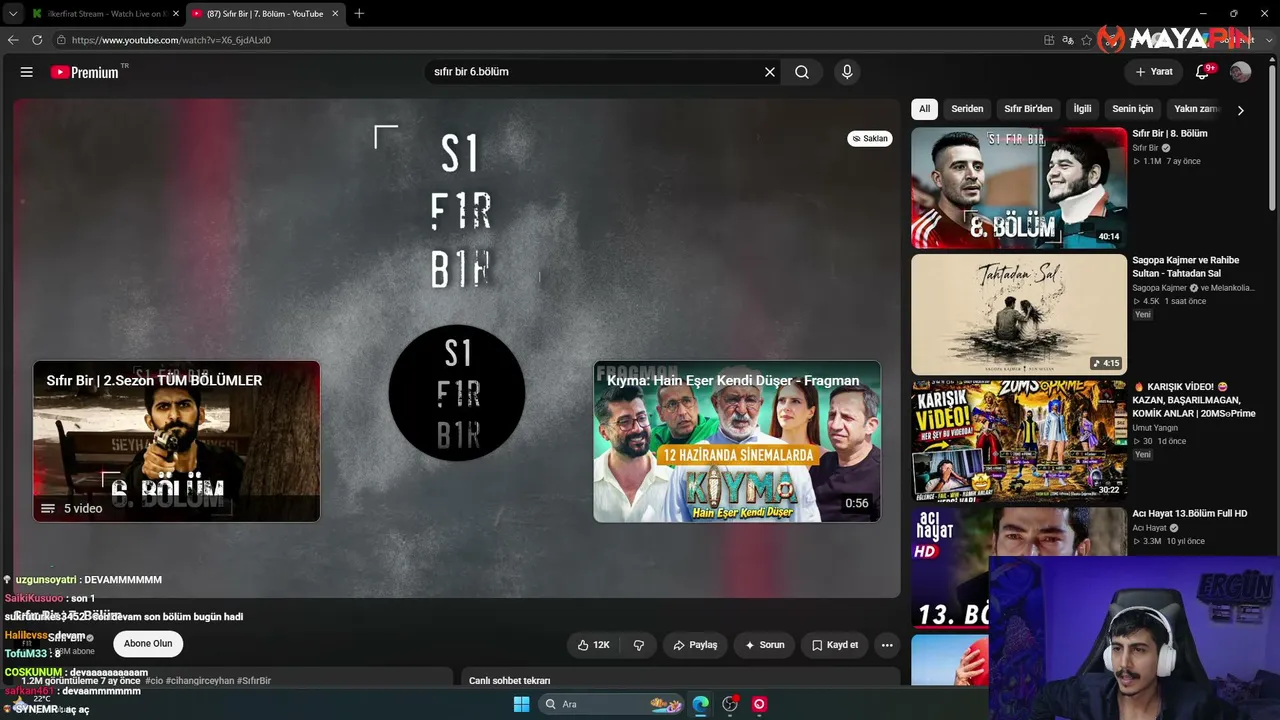This screenshot has width=1280, height=720.
Task: Open the taskbar app with red badge
Action: [x=730, y=704]
